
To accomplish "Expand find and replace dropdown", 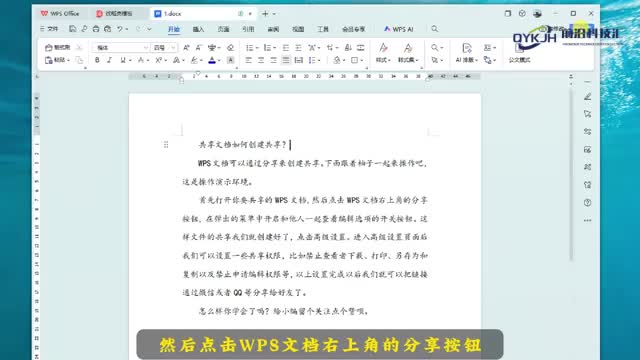I will 442,48.
